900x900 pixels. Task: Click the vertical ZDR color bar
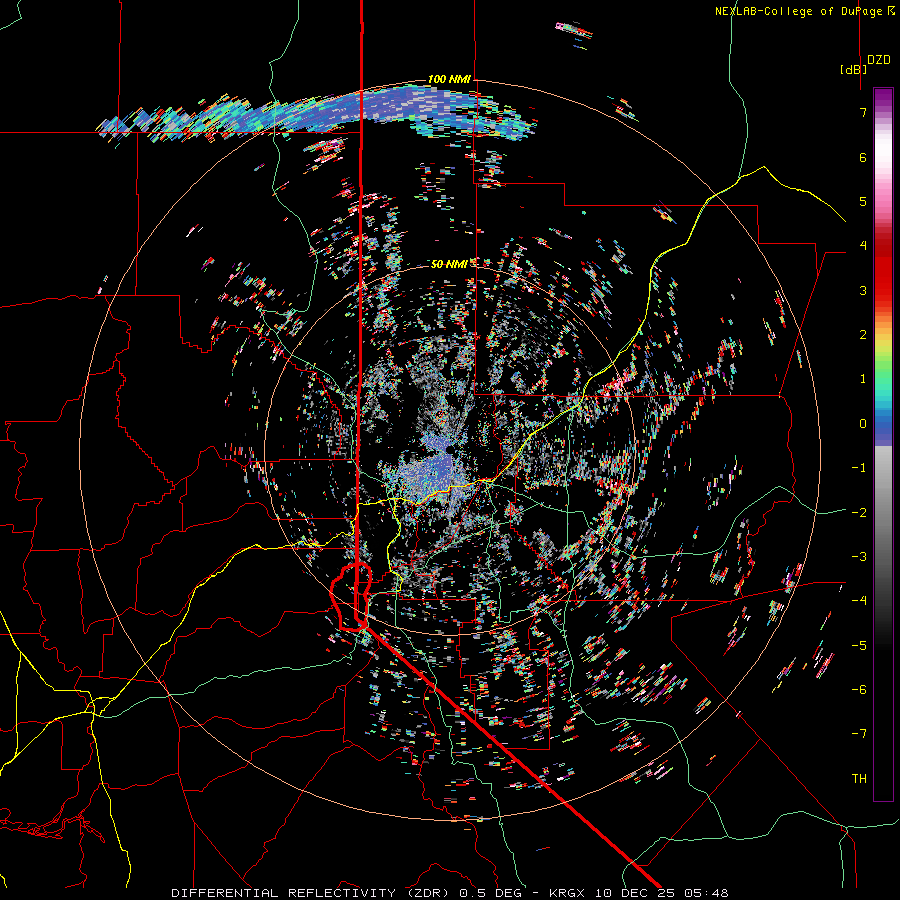(x=883, y=444)
